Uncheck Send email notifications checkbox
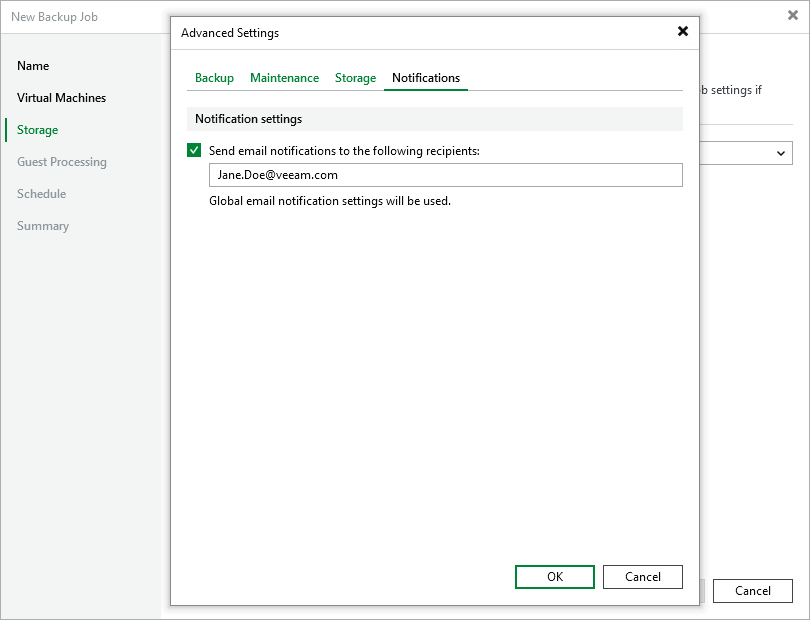This screenshot has height=620, width=810. tap(194, 151)
